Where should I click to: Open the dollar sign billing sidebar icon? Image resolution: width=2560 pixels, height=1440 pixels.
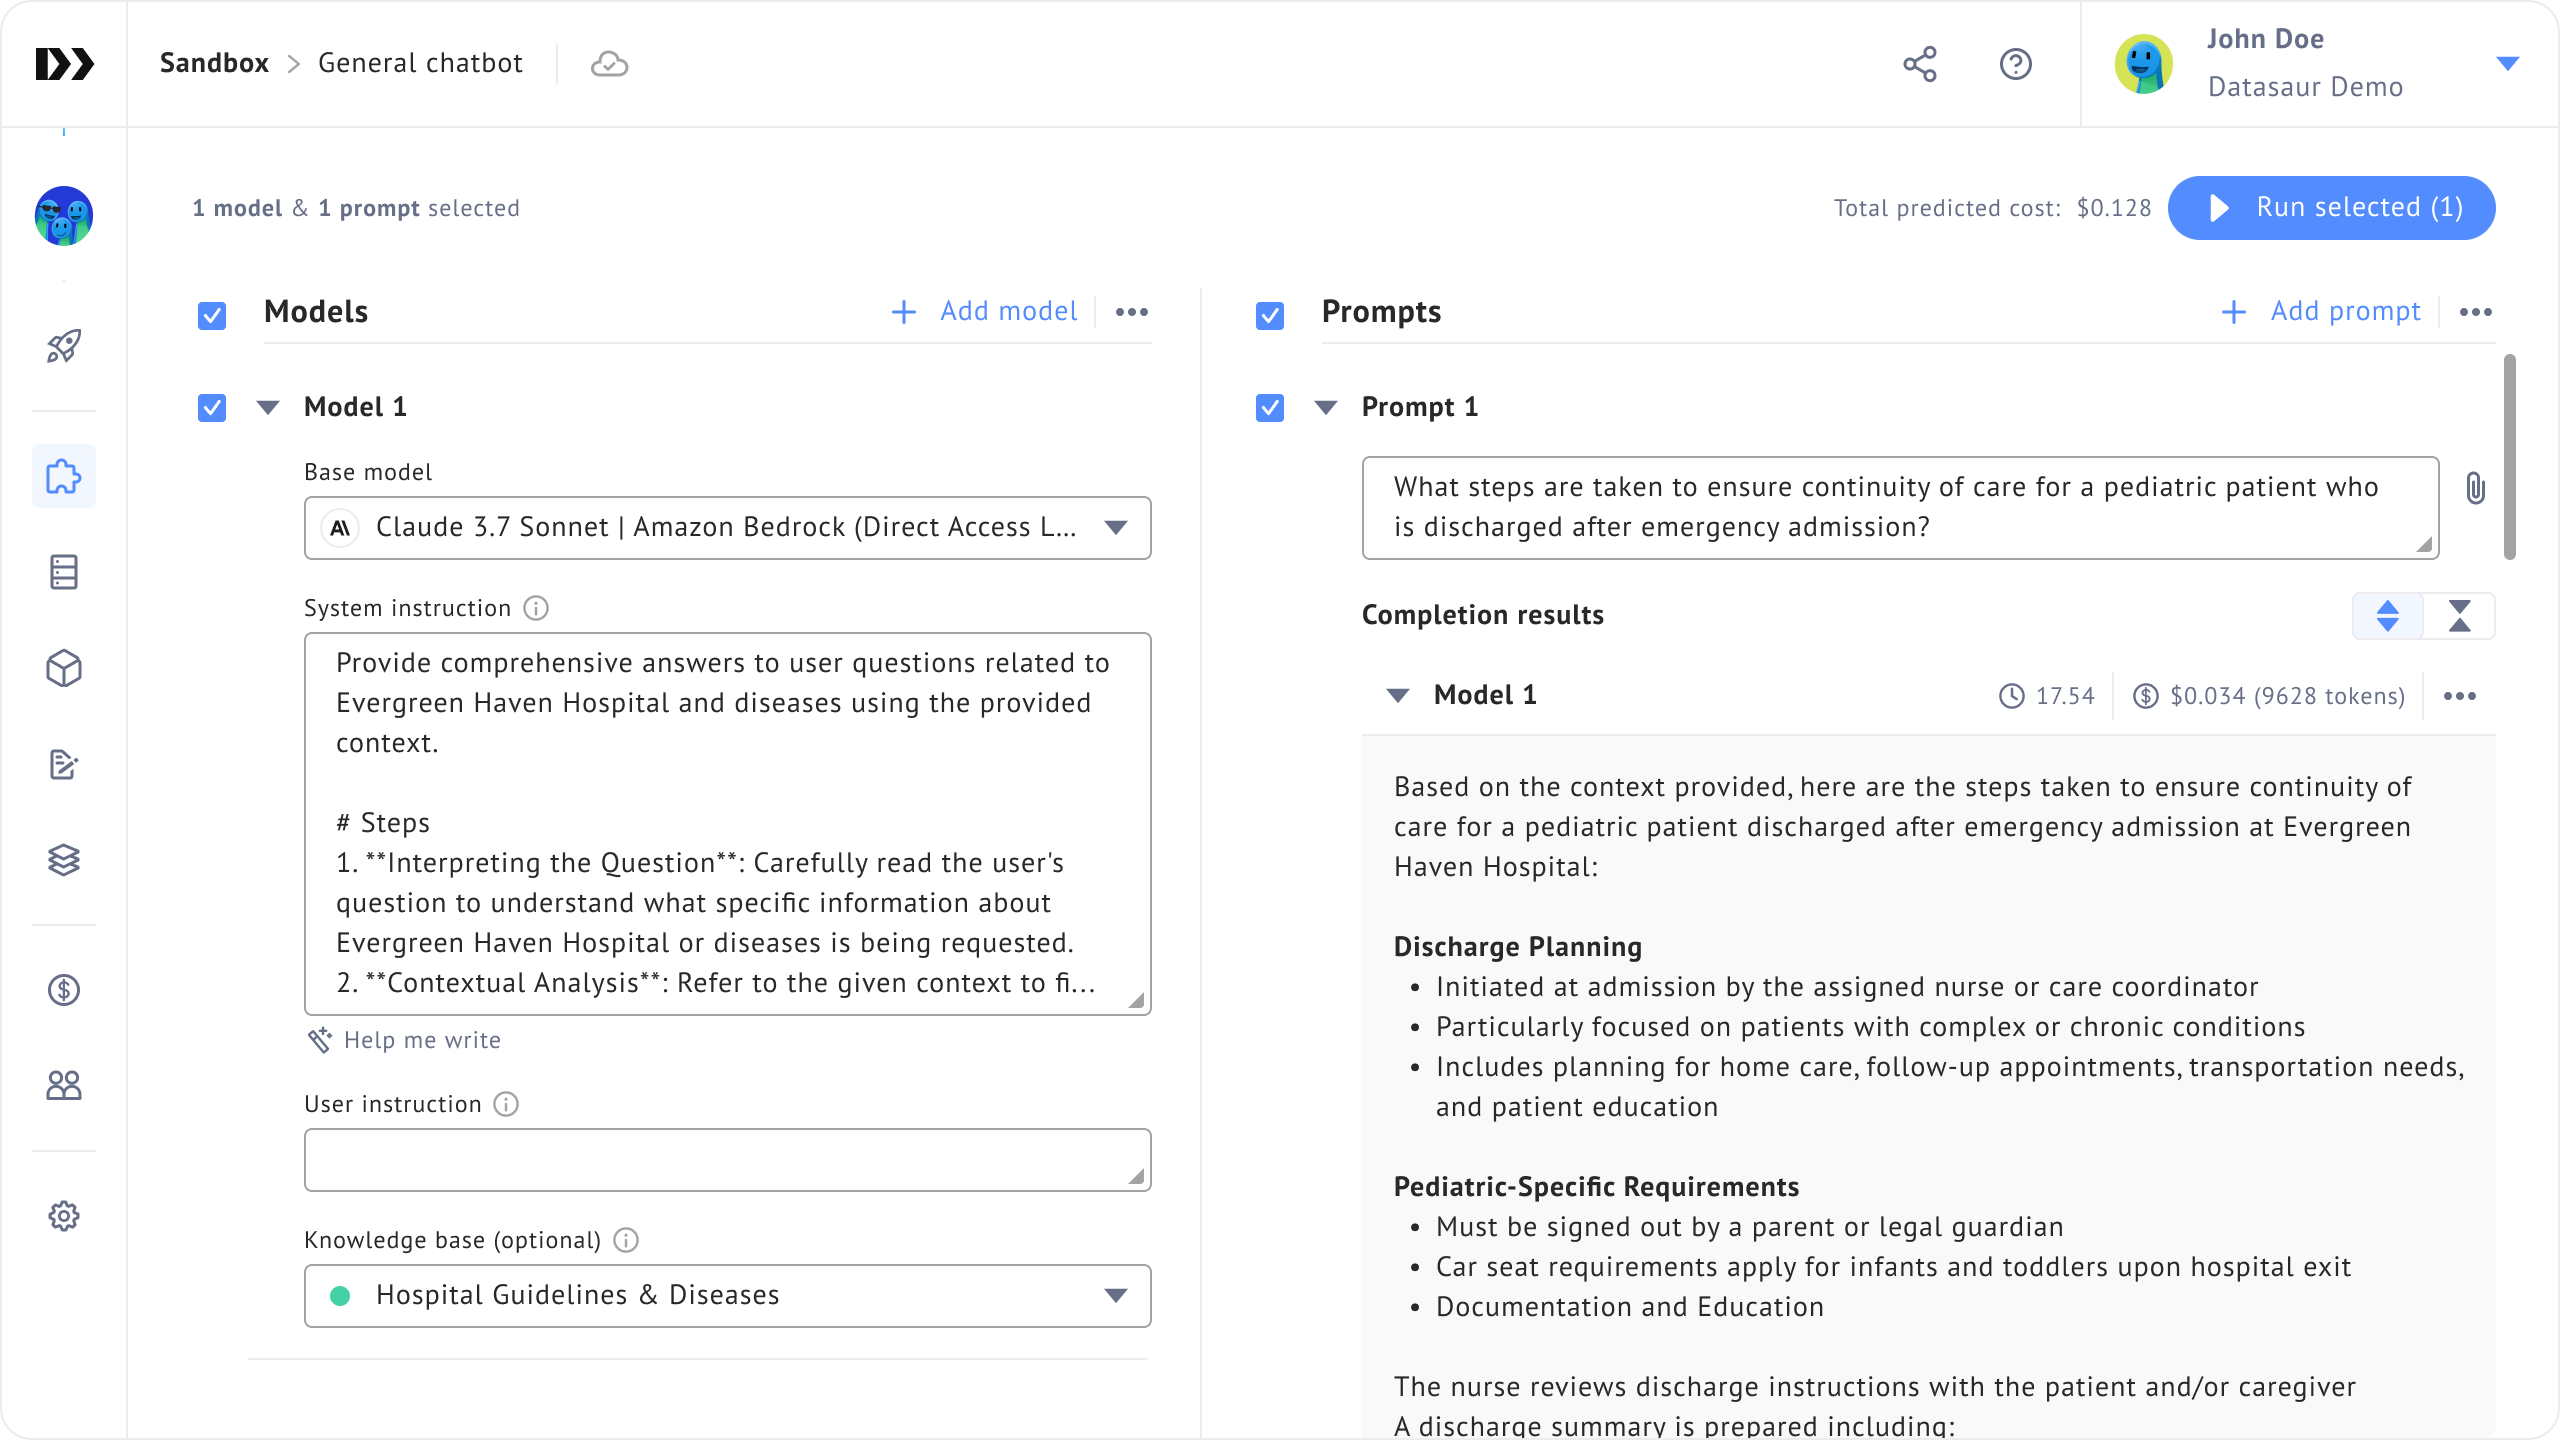point(64,990)
